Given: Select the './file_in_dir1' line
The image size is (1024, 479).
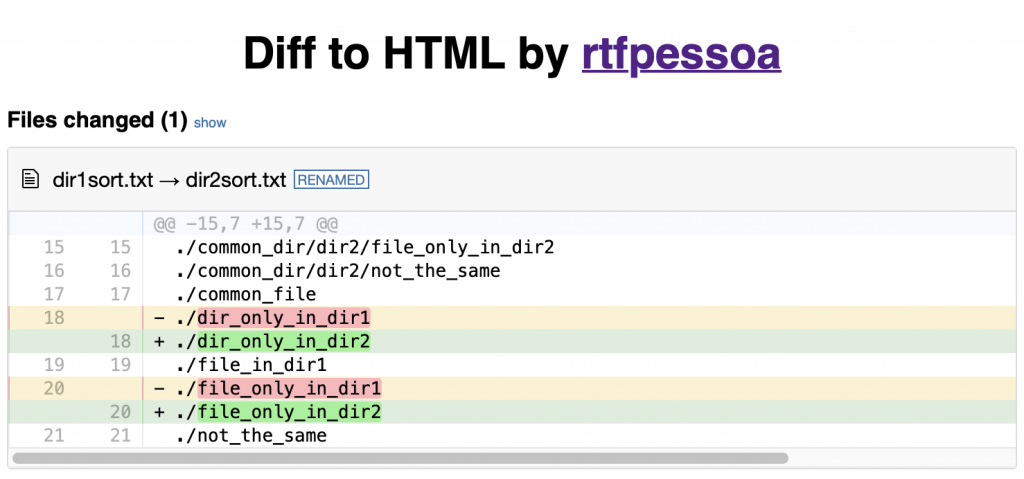Looking at the screenshot, I should 251,365.
